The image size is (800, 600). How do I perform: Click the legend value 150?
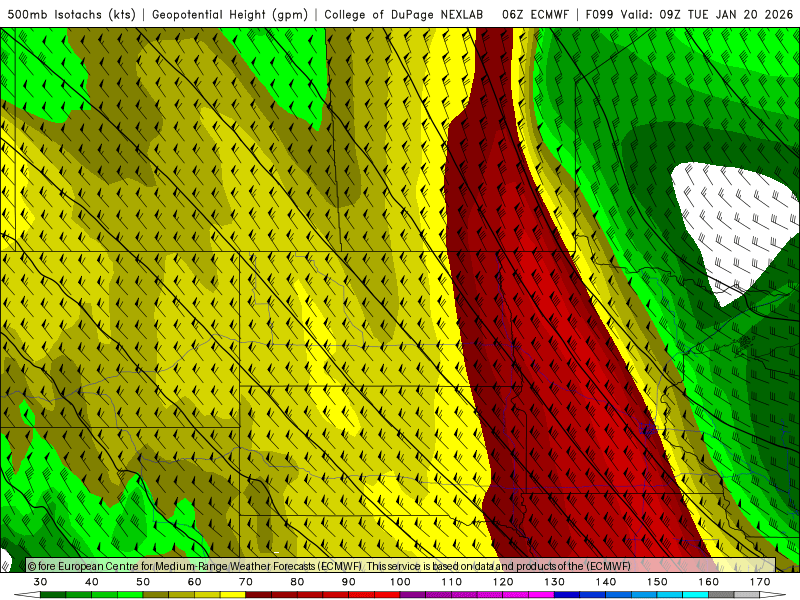pos(657,582)
